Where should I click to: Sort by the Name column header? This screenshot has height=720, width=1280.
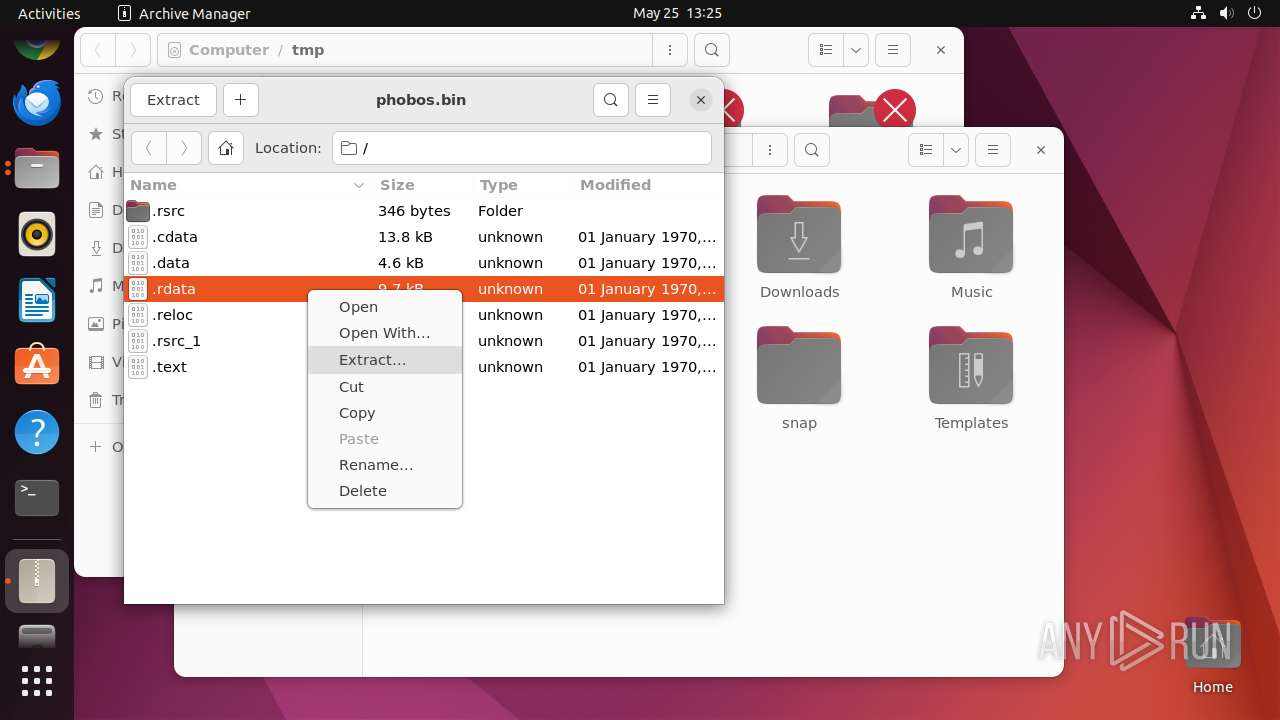pos(248,185)
